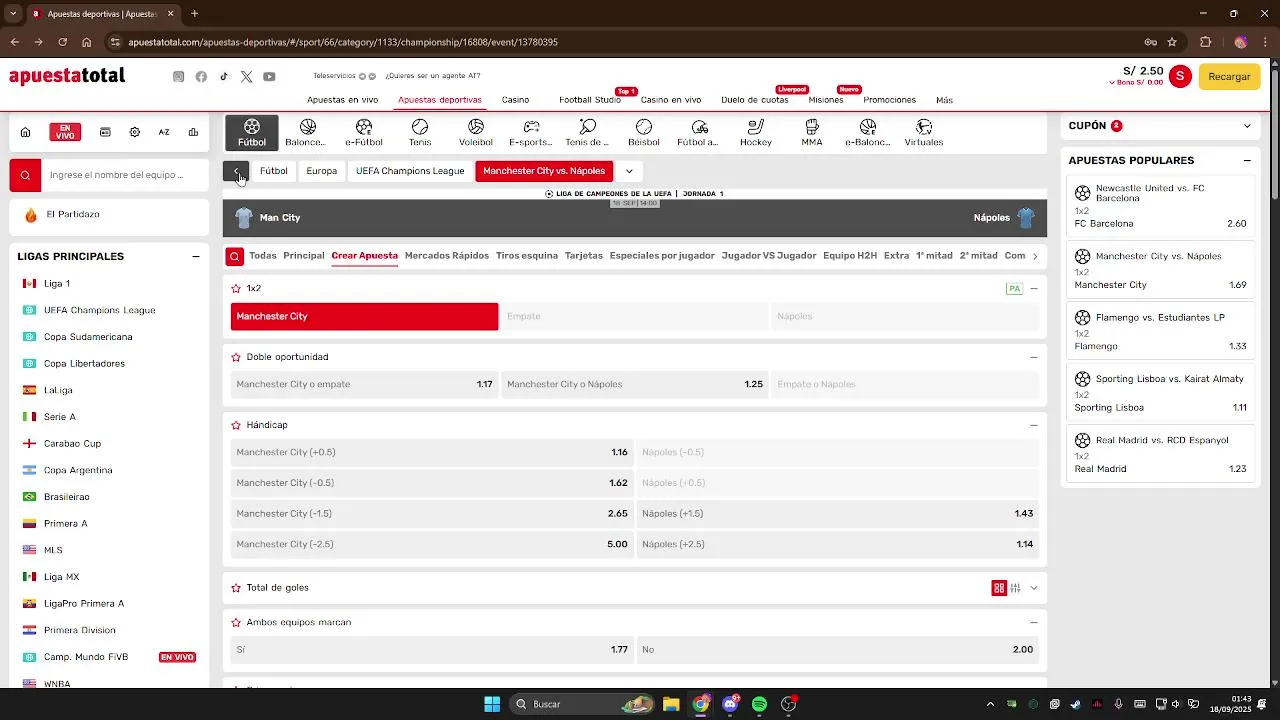This screenshot has width=1280, height=720.
Task: Toggle the PA badge on 1x2
Action: click(1014, 288)
